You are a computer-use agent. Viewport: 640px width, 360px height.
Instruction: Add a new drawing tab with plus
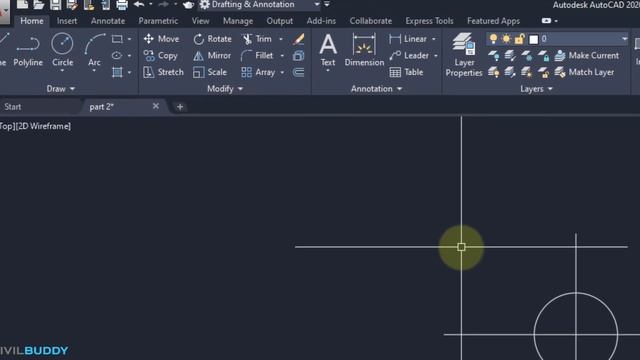click(x=180, y=107)
